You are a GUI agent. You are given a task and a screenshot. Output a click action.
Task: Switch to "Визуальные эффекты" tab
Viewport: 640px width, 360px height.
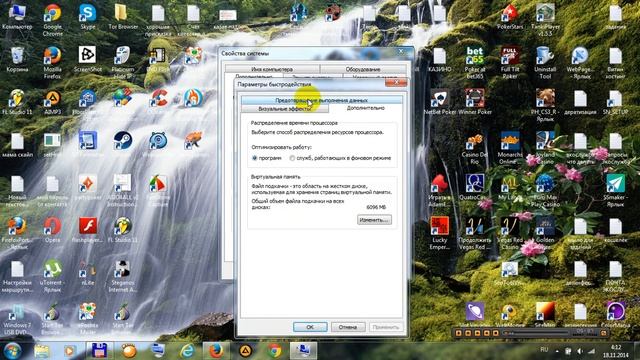click(x=284, y=109)
